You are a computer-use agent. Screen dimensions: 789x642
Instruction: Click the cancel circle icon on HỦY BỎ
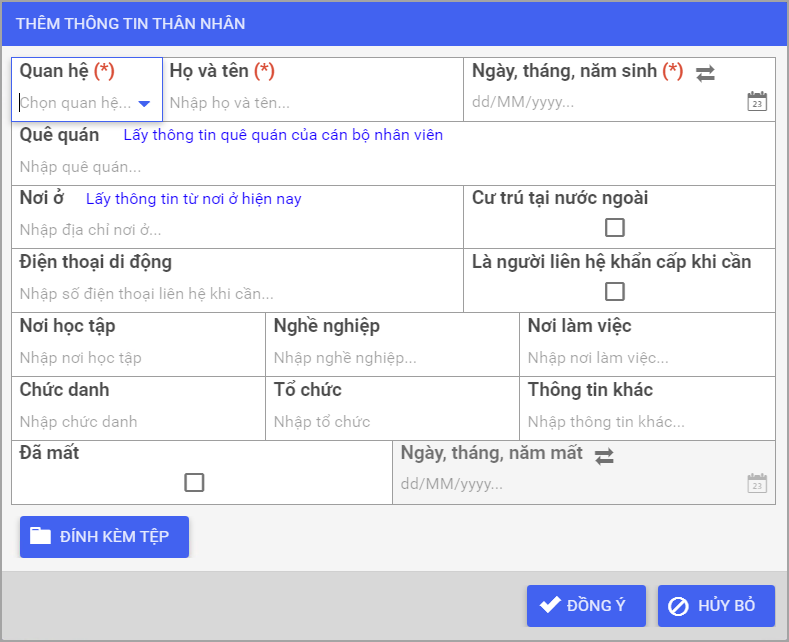point(678,606)
